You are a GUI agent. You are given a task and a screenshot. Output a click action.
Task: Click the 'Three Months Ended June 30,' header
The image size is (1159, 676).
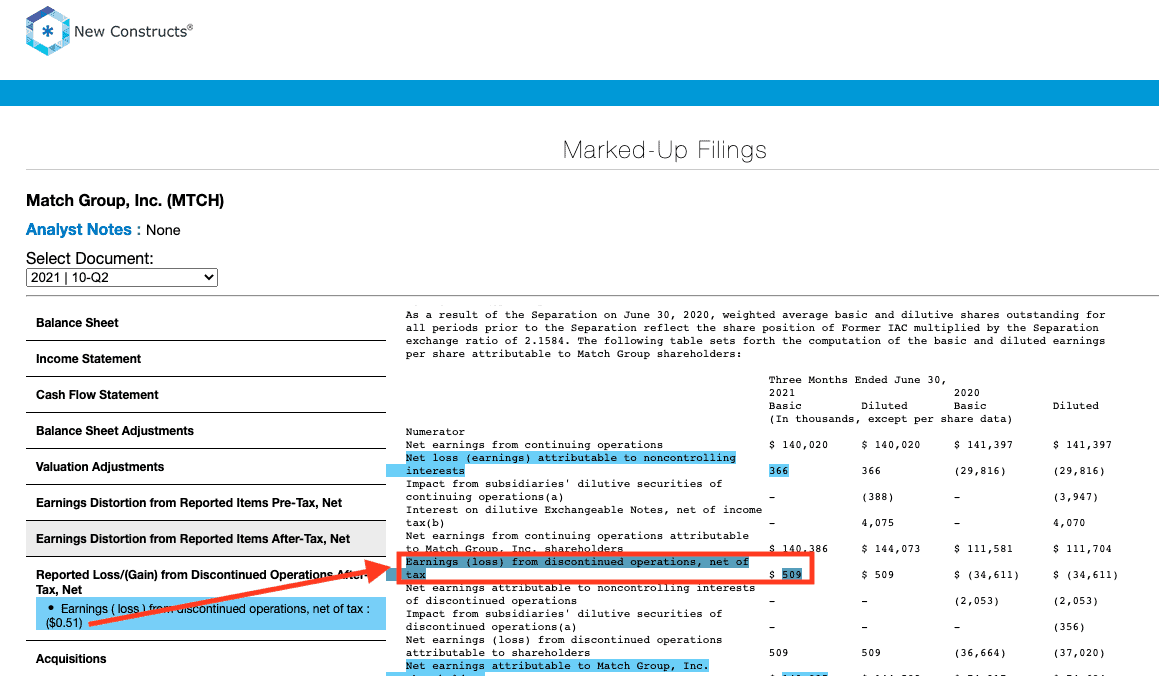pos(857,380)
